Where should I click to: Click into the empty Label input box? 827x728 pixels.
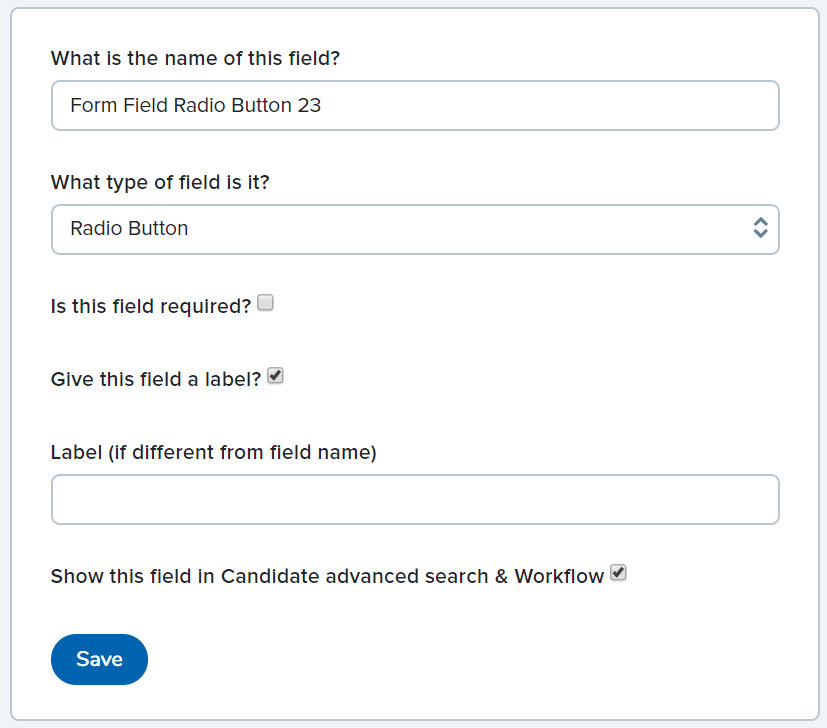coord(414,499)
